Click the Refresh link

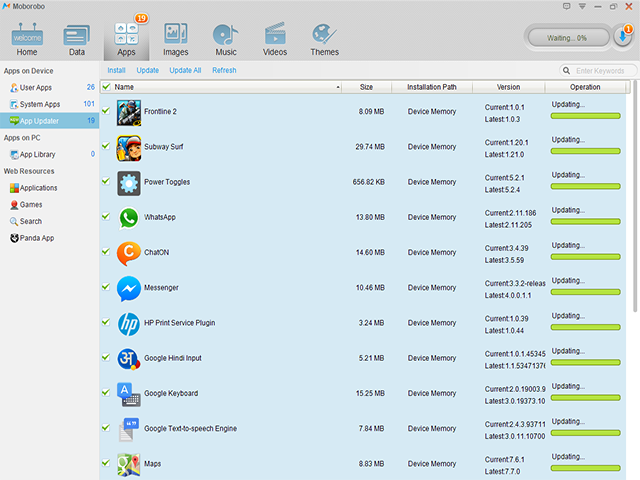[x=224, y=70]
